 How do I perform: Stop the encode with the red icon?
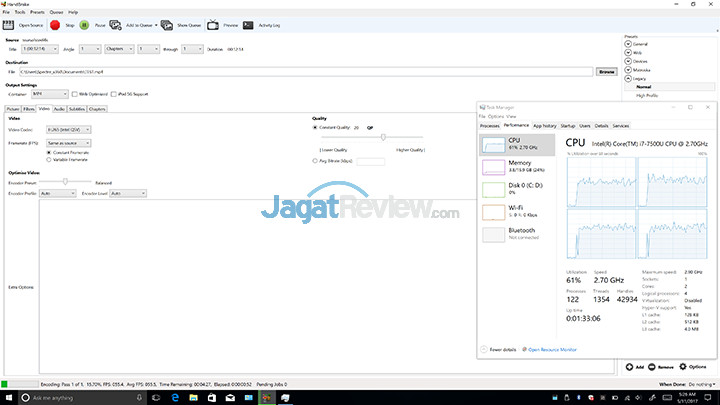[55, 25]
